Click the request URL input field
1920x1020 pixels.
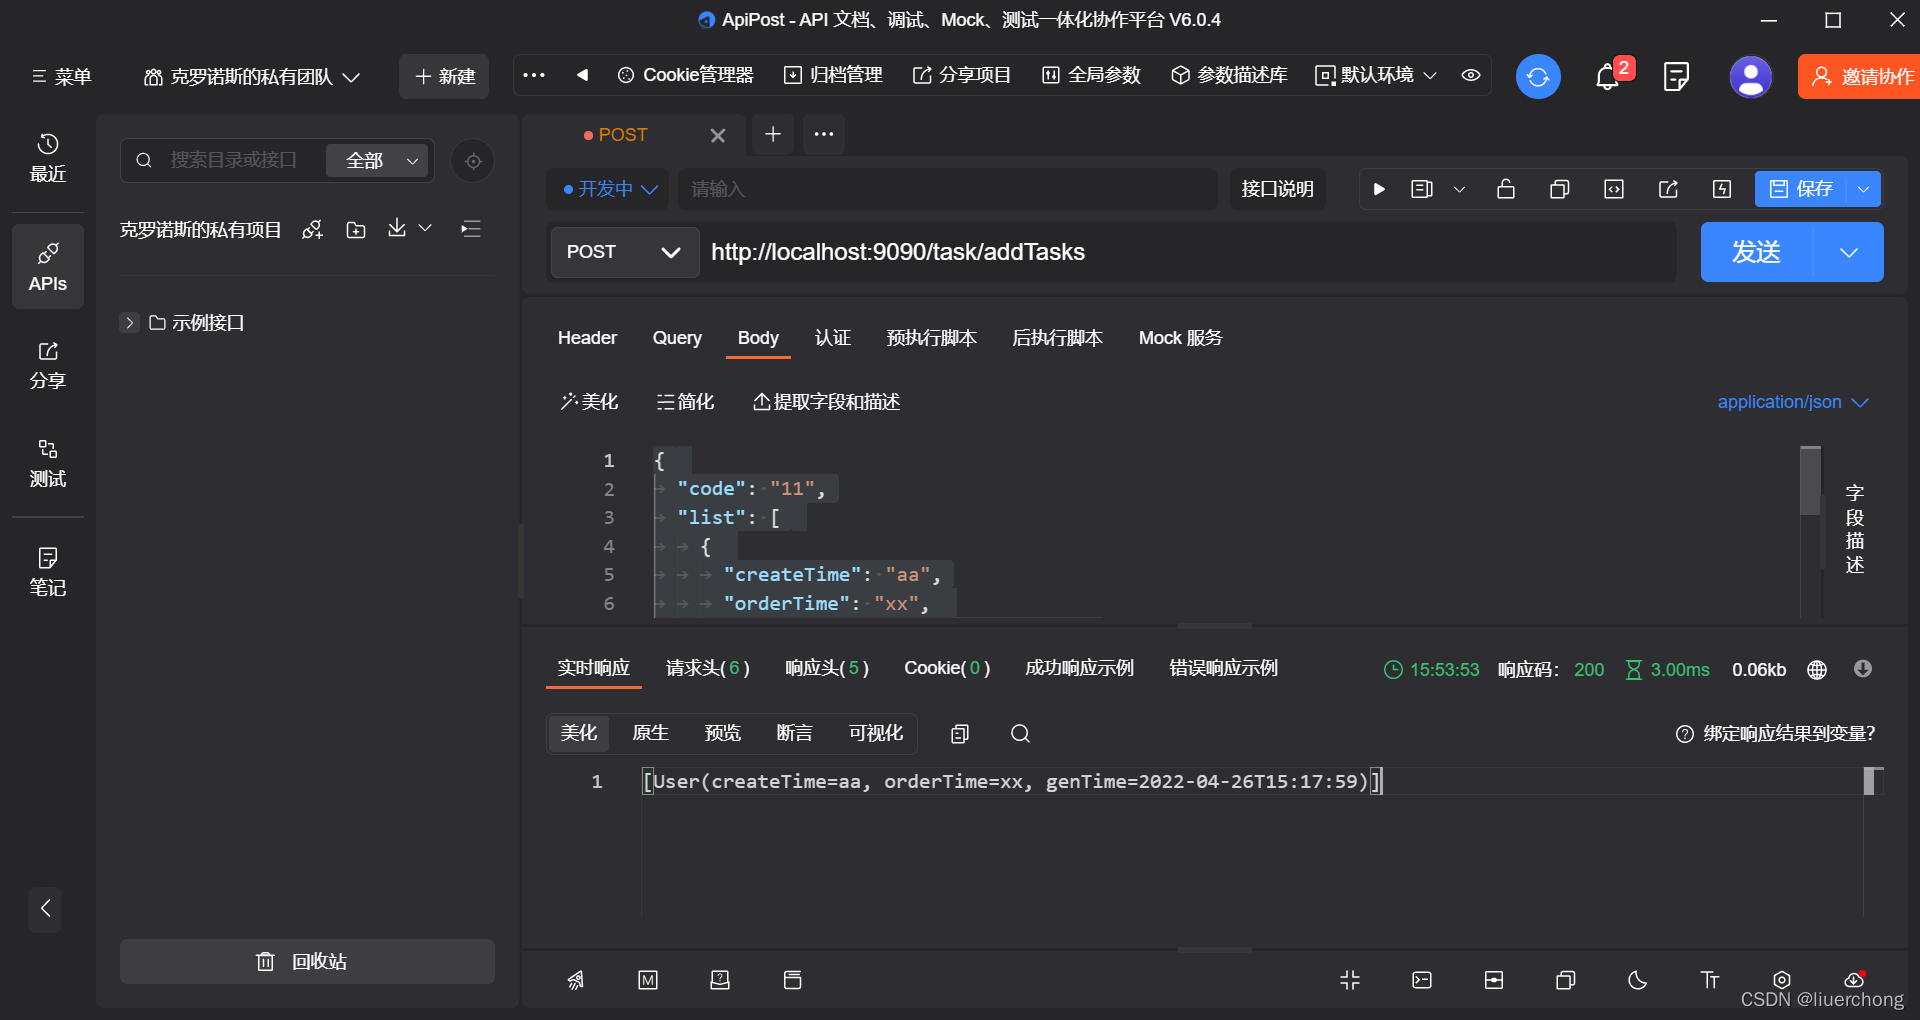point(1189,252)
